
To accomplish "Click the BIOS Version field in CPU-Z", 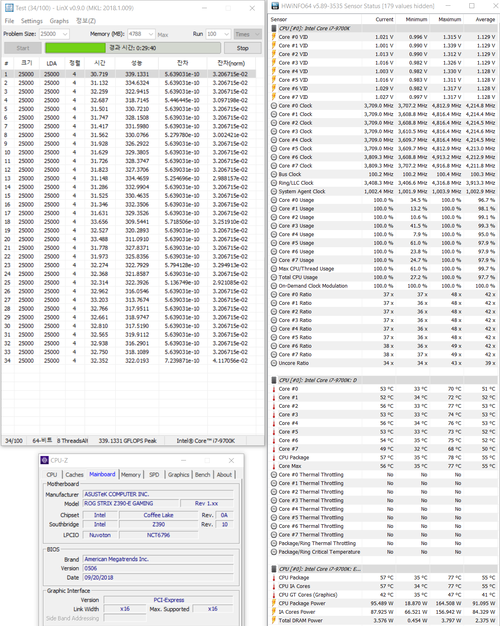I will click(158, 568).
